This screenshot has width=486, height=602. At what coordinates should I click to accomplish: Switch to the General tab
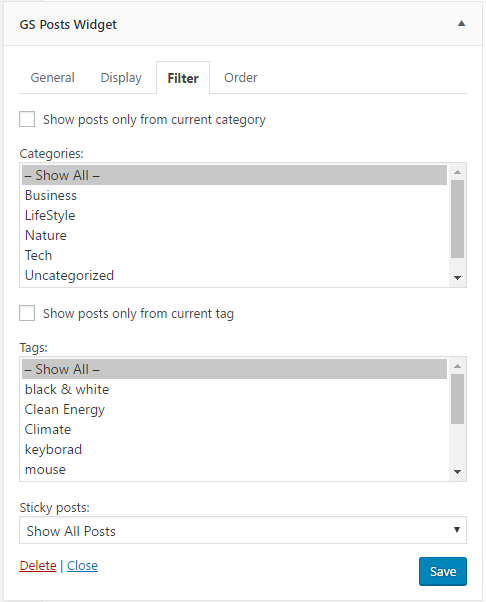point(53,78)
